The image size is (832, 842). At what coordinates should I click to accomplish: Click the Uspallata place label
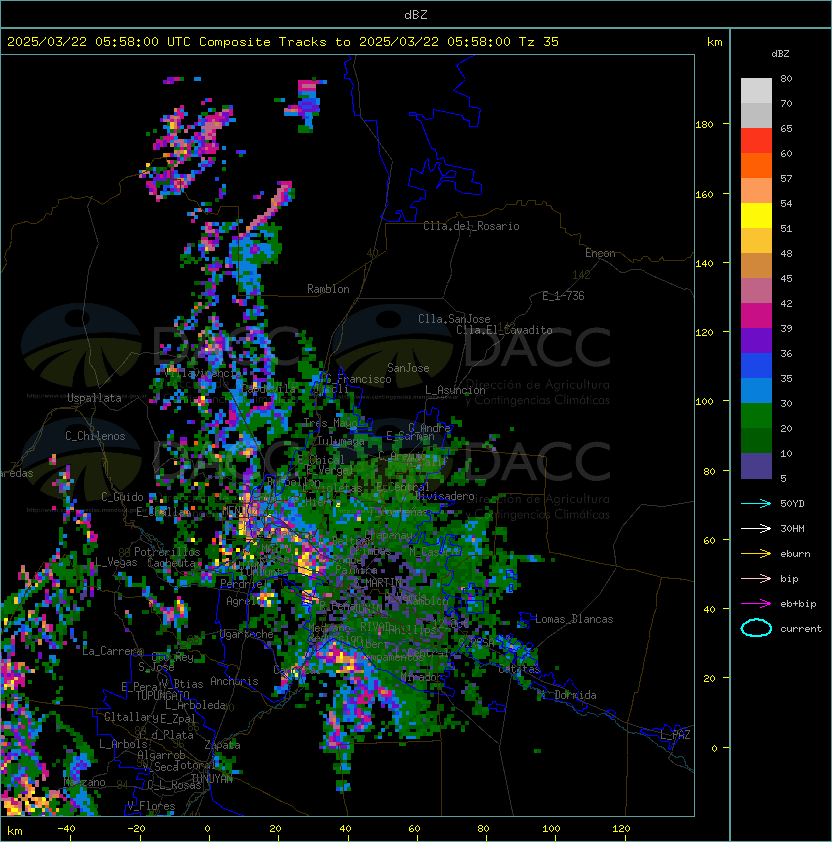point(94,398)
